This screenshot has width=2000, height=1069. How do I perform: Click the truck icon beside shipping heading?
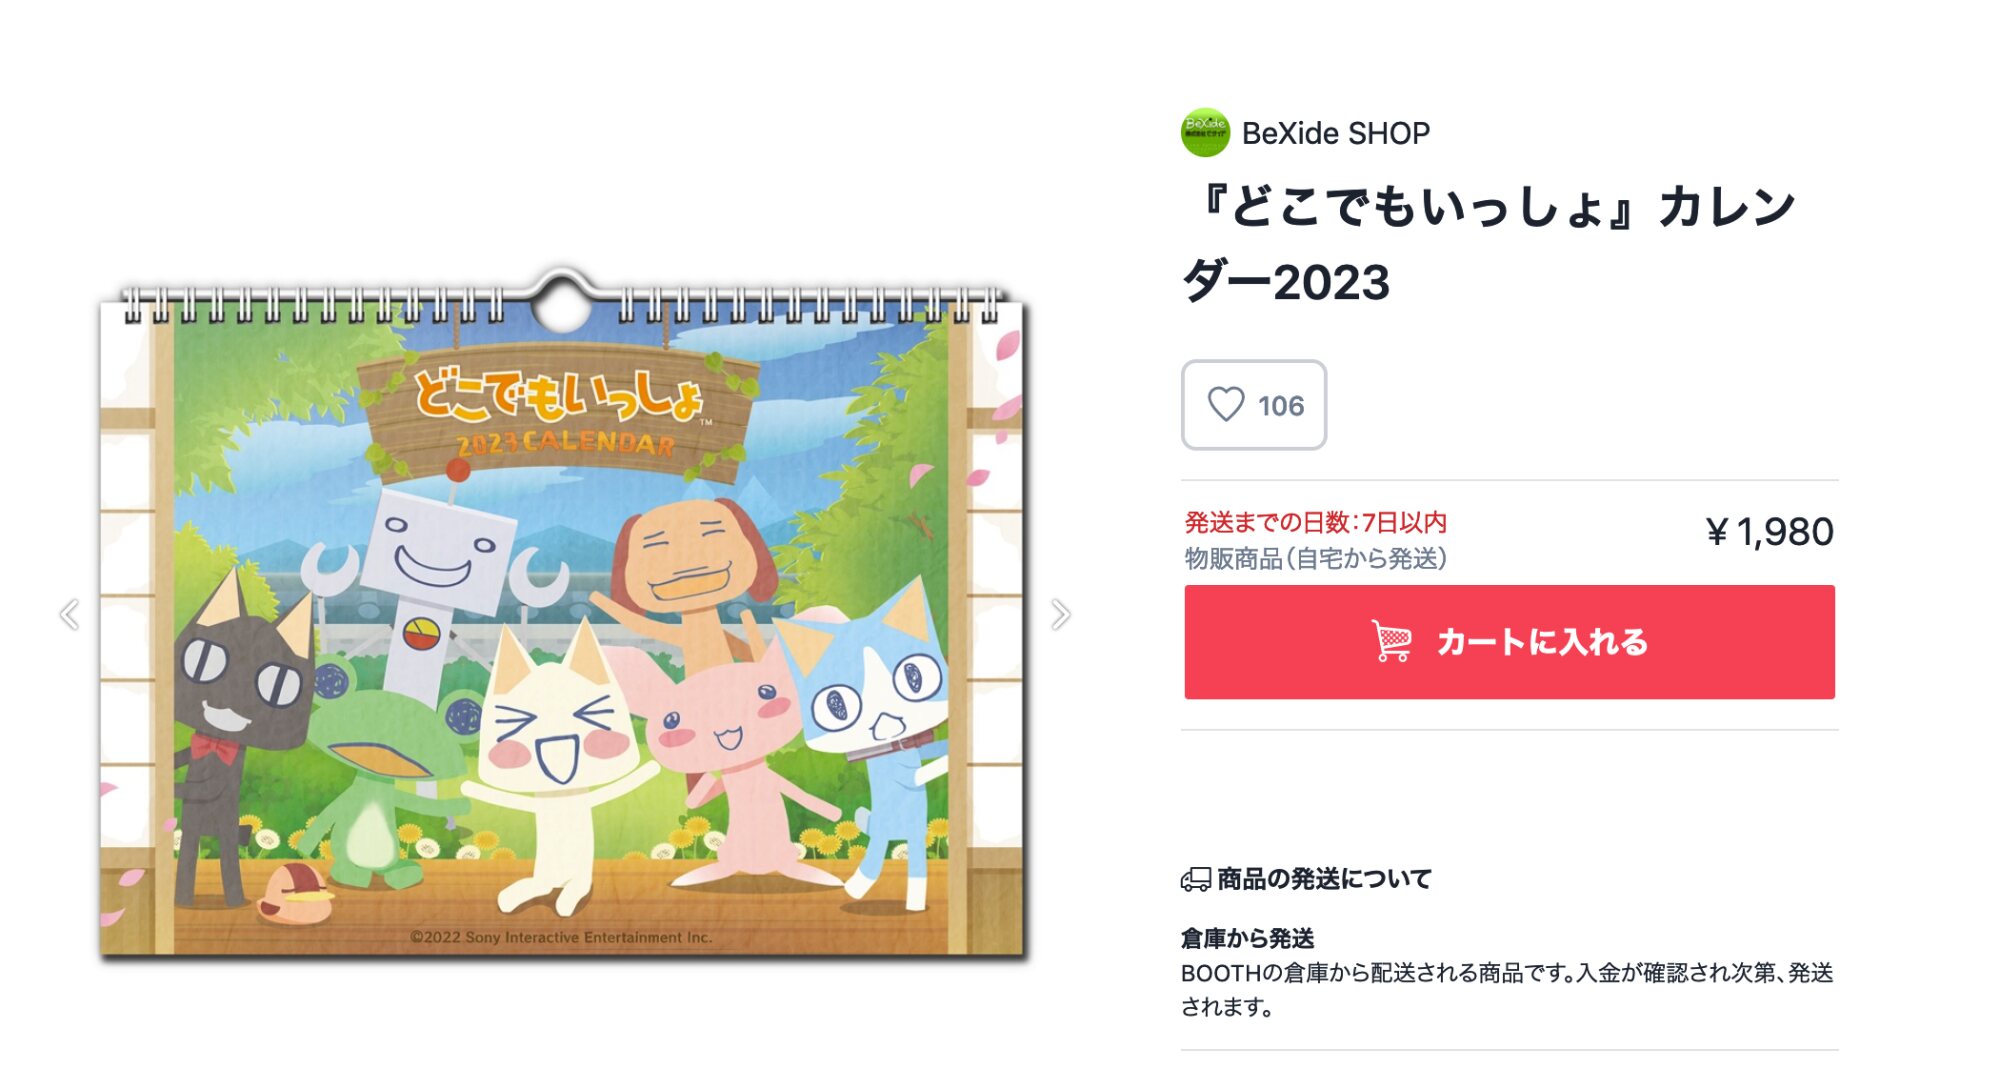point(1195,879)
